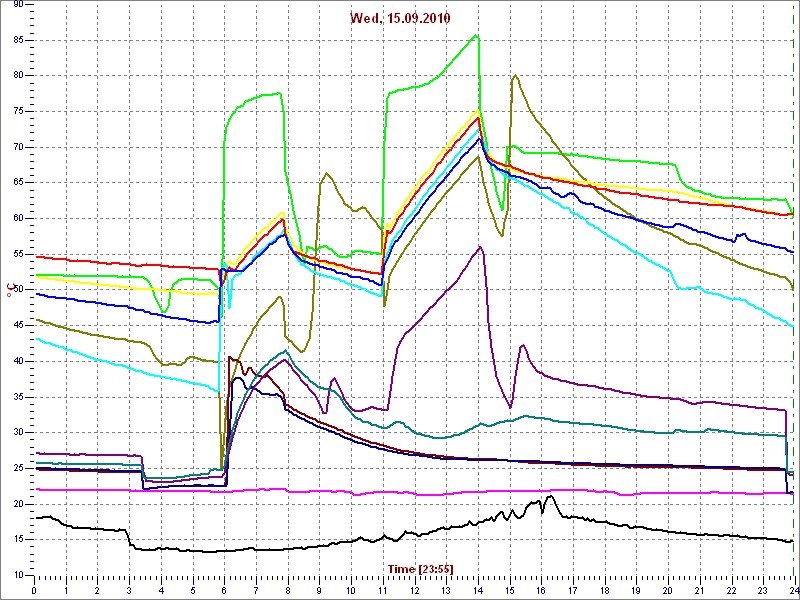The height and width of the screenshot is (600, 800).
Task: Pick the temperature-axis label "20"
Action: point(18,504)
